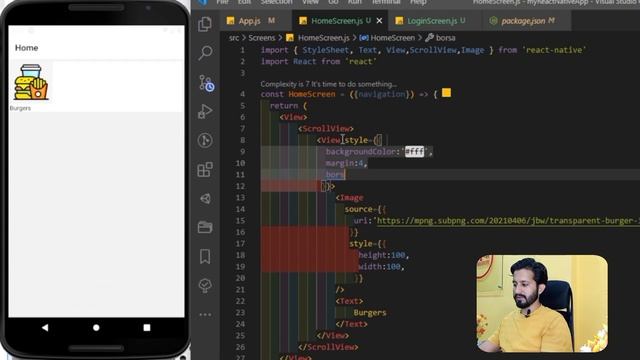Image resolution: width=640 pixels, height=360 pixels.
Task: Tap the Android back triangle button
Action: [45, 327]
